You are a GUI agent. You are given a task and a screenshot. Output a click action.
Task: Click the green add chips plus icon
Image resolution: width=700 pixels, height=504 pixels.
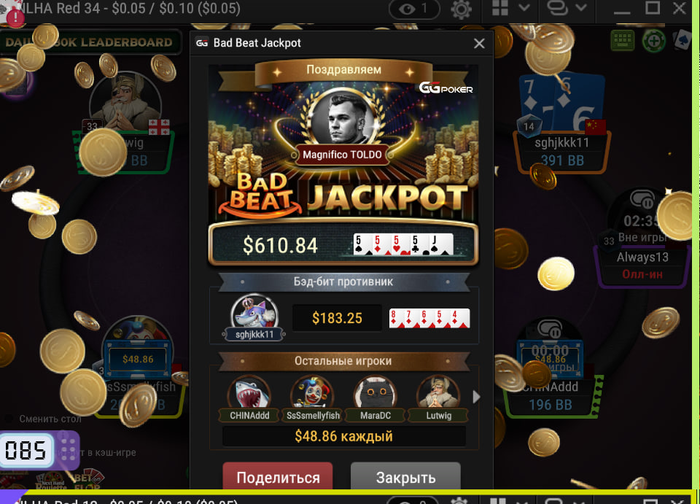tap(654, 41)
